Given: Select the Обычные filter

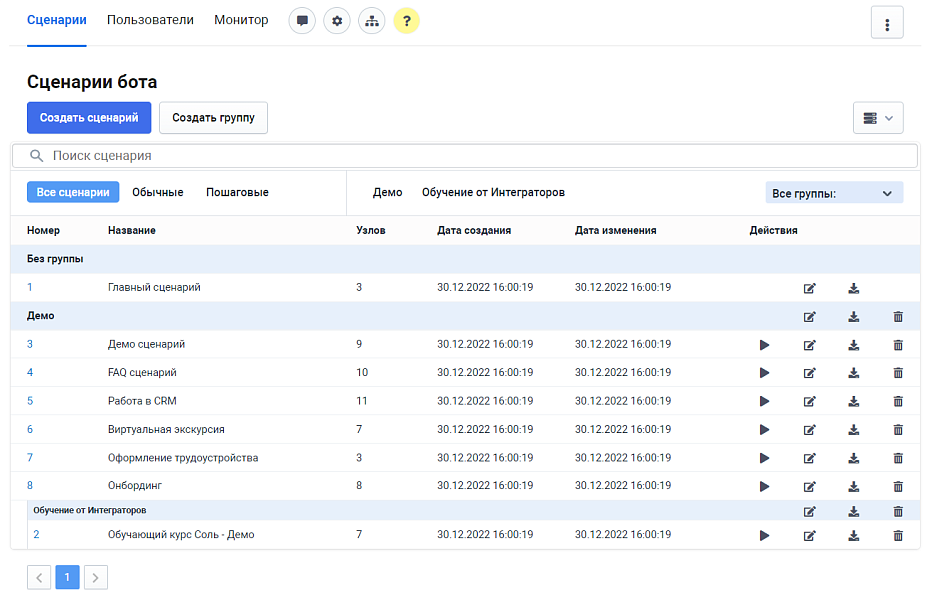Looking at the screenshot, I should [157, 192].
